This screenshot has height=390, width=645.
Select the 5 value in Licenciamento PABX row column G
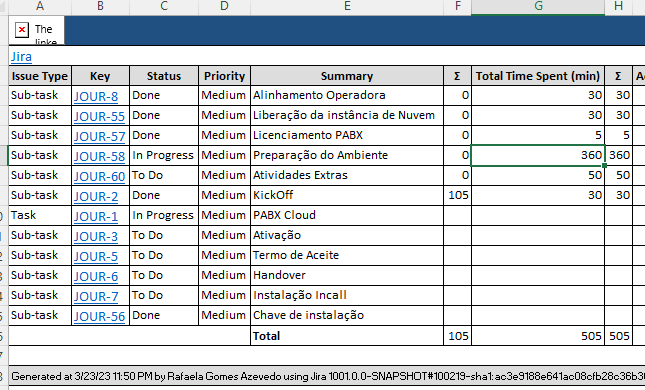[x=538, y=135]
